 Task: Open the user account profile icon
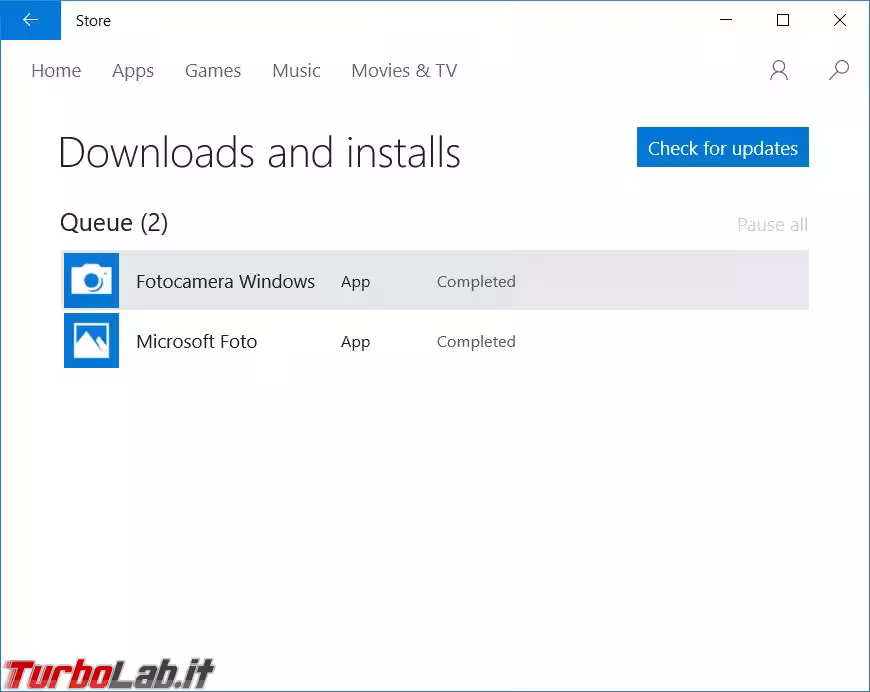coord(779,70)
